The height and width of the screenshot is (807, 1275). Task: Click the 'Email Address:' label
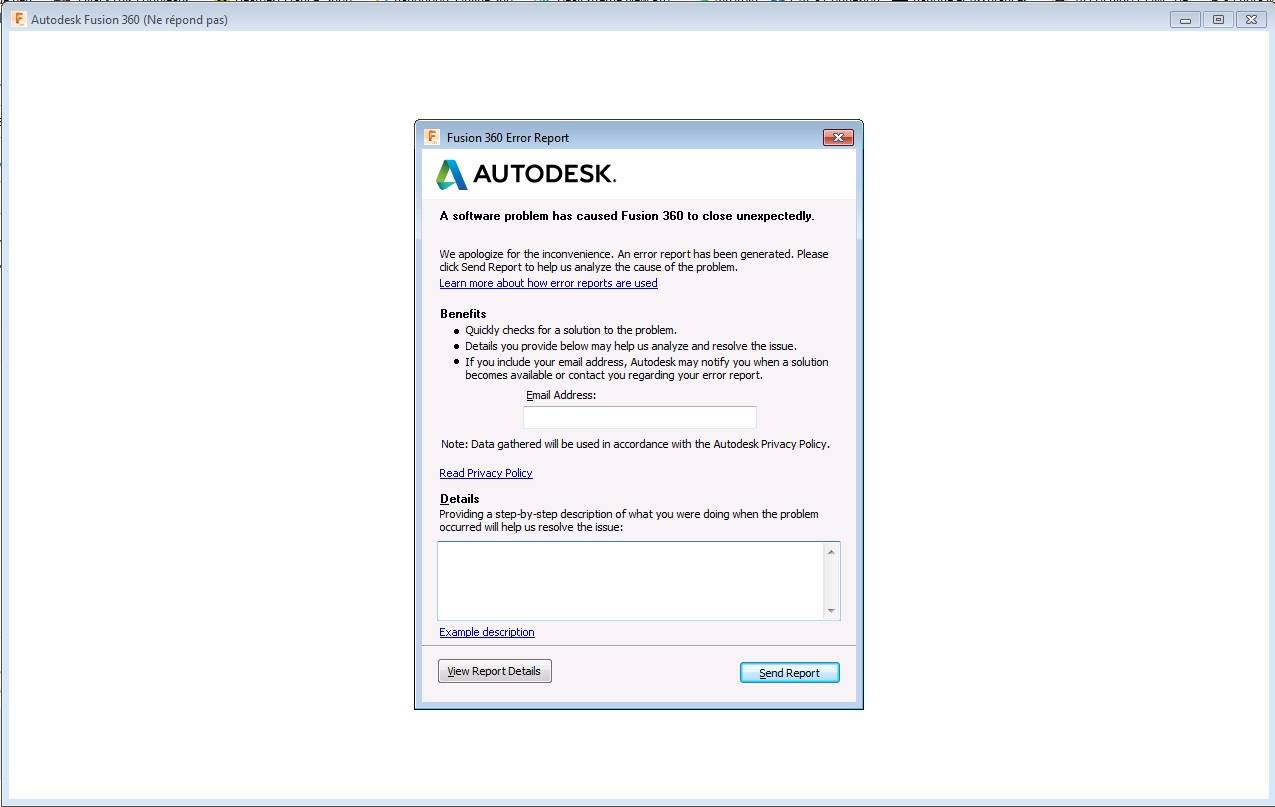pos(561,396)
